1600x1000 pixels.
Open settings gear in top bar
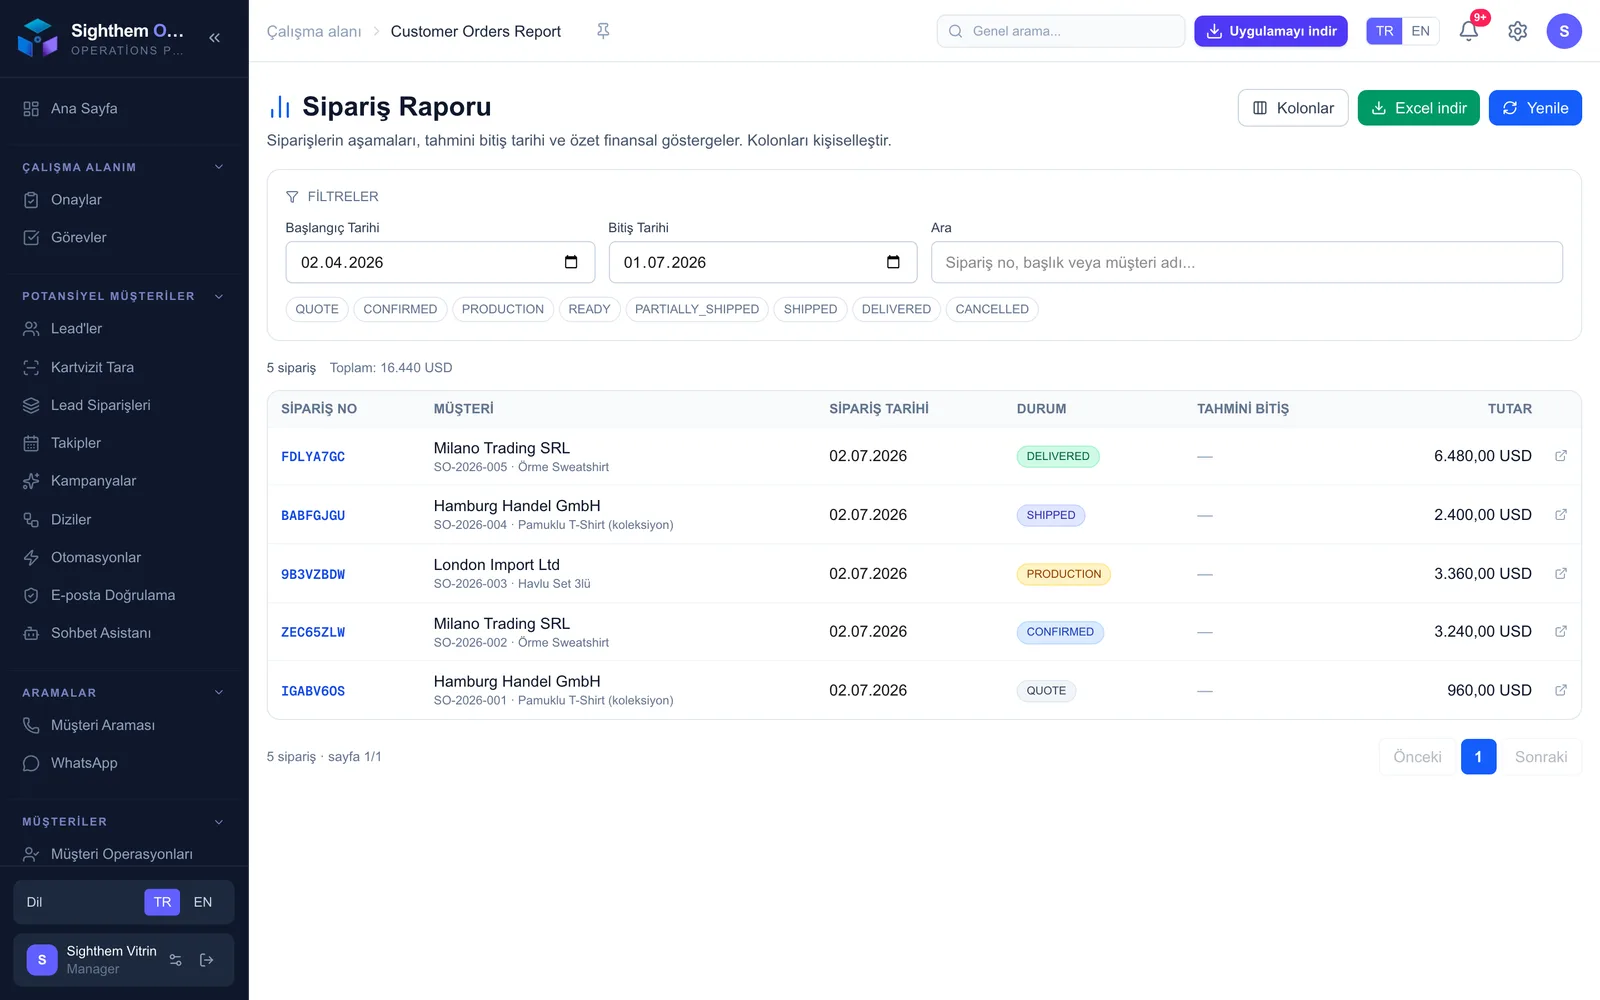pos(1517,31)
